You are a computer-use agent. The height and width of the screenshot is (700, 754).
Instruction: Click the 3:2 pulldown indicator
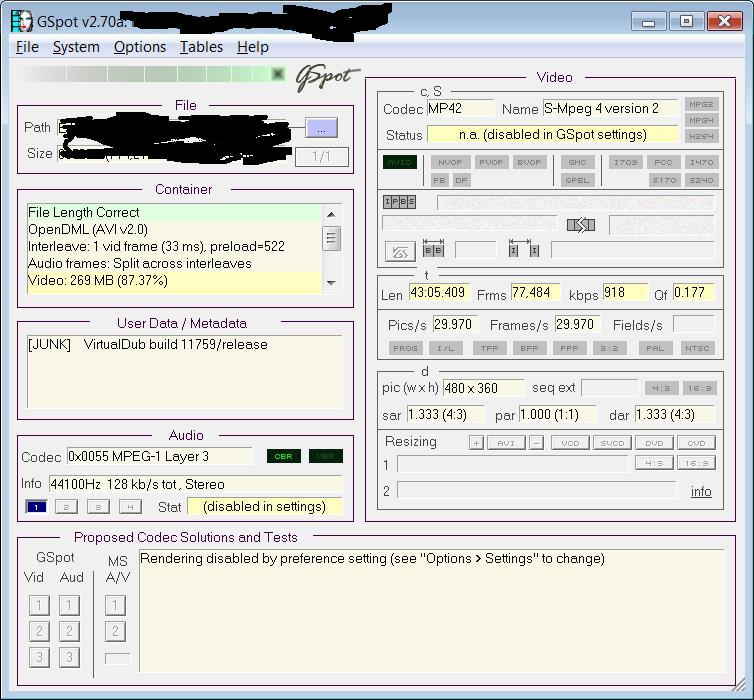610,348
